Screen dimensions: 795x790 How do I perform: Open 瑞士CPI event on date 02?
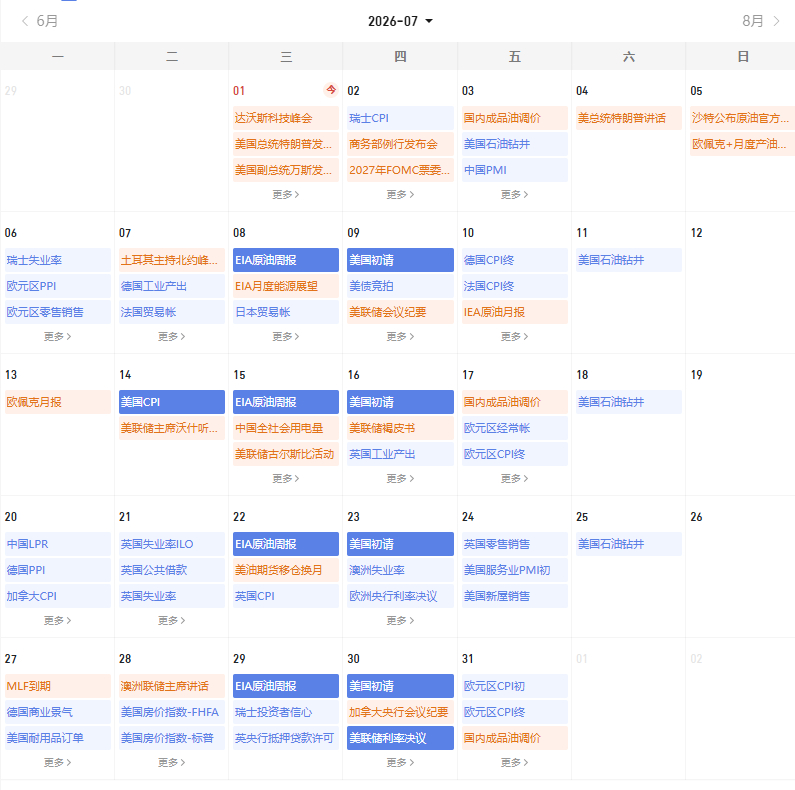[400, 118]
